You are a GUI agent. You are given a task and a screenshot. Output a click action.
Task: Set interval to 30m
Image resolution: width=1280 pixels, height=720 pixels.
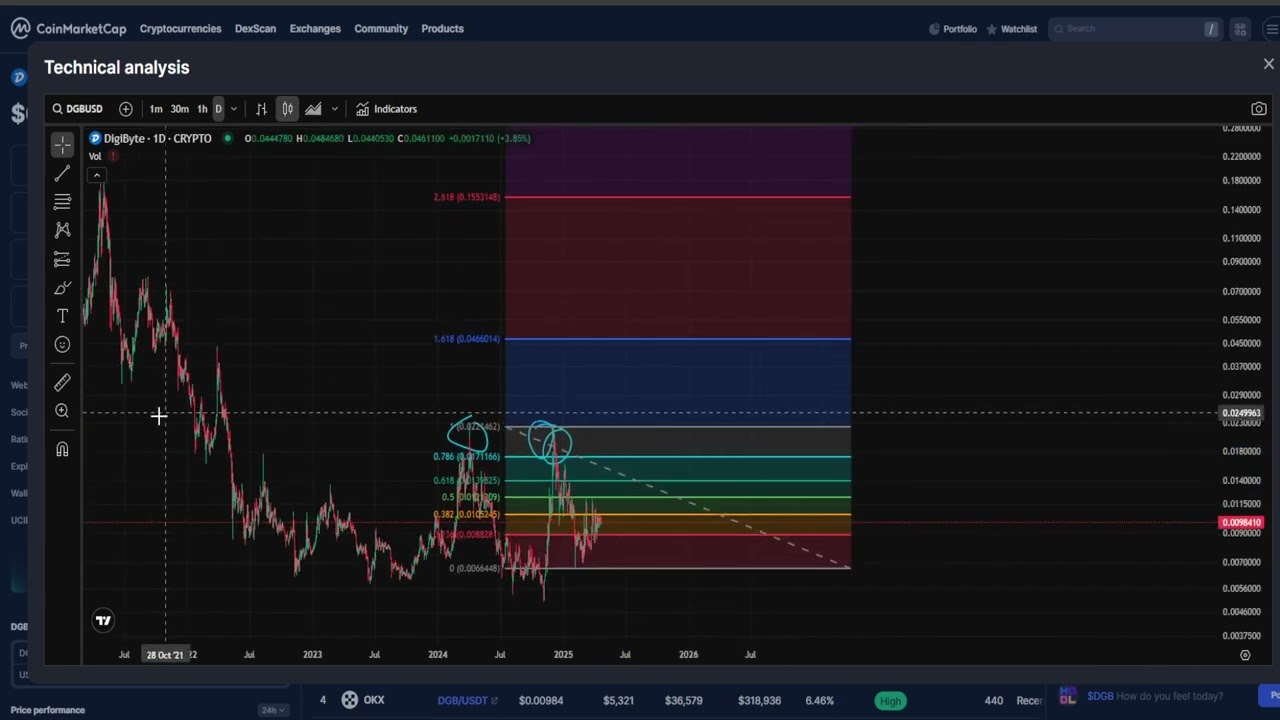coord(179,109)
